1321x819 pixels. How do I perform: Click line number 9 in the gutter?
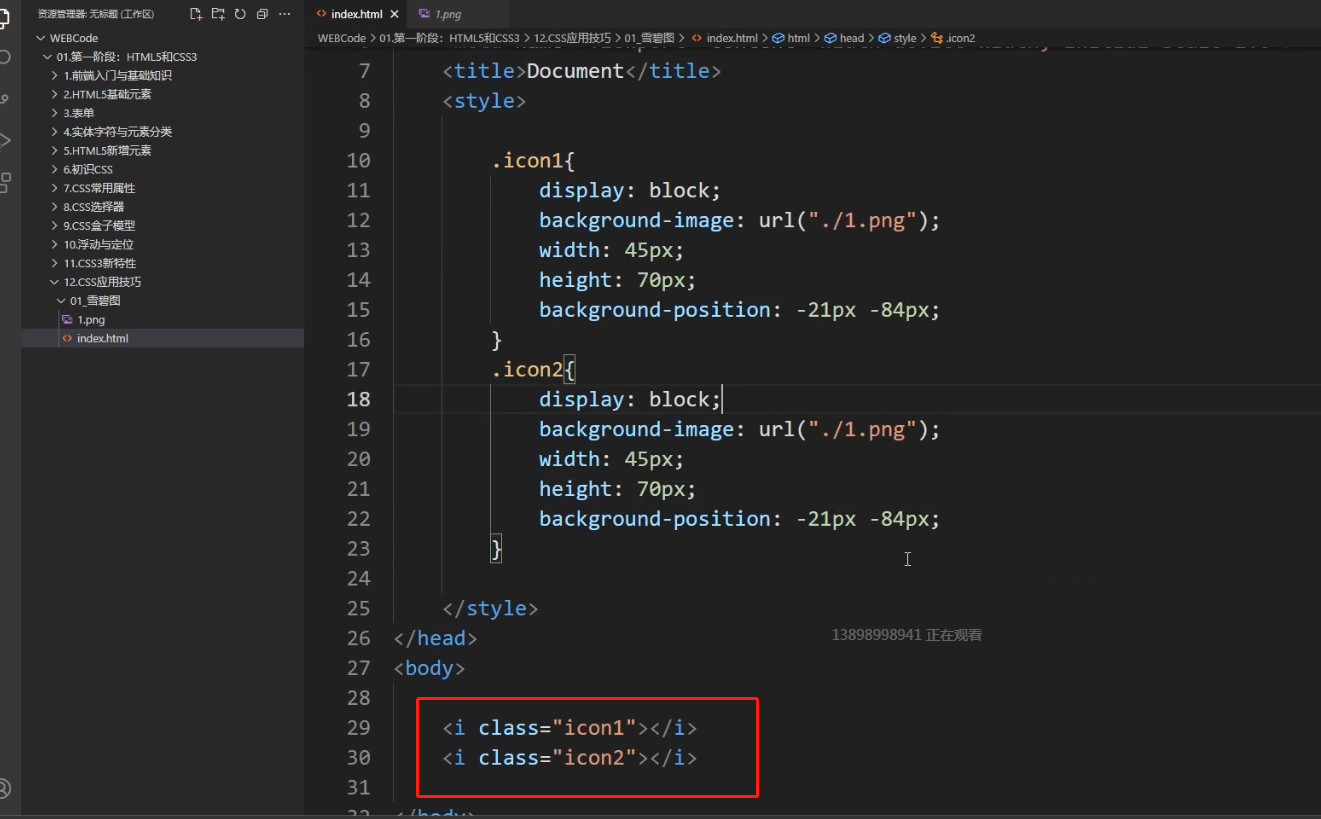364,131
